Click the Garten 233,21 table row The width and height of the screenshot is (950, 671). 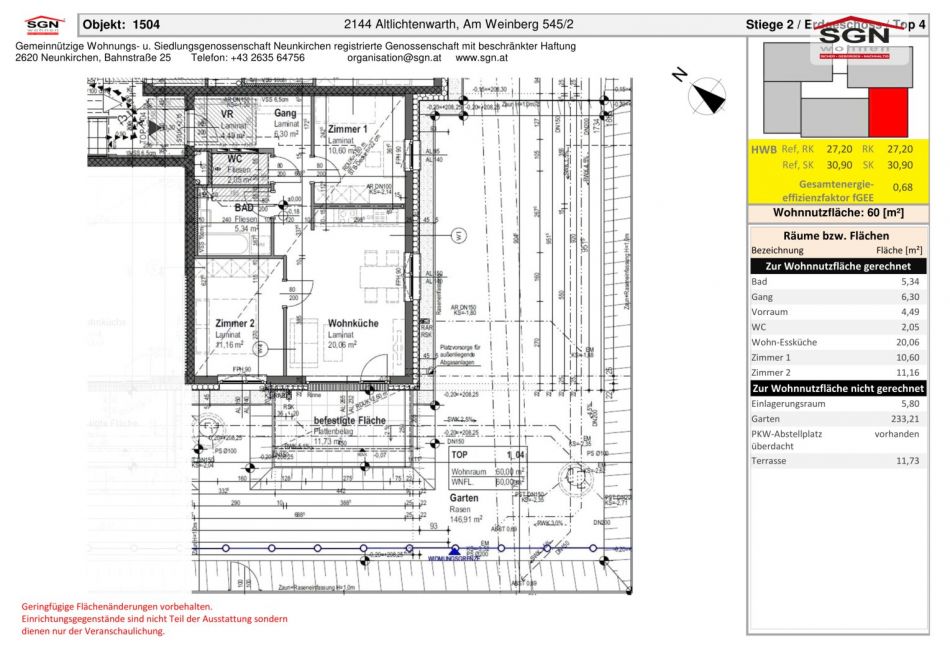click(x=838, y=420)
